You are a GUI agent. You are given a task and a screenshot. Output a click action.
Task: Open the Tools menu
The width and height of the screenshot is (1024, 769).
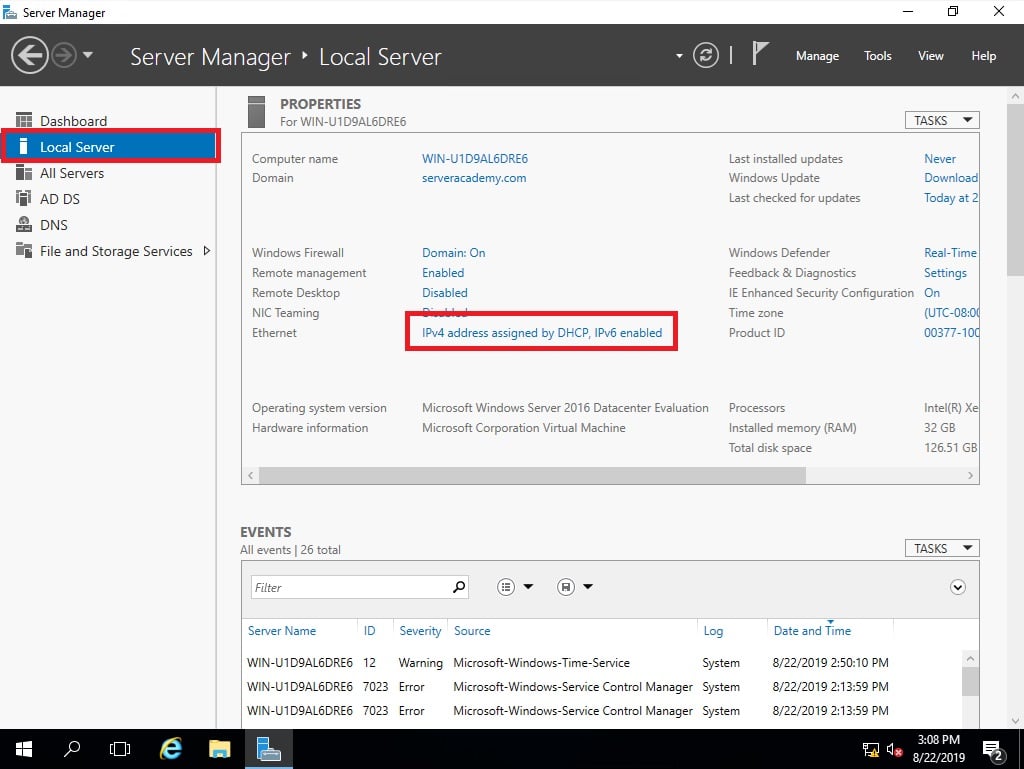[x=877, y=56]
